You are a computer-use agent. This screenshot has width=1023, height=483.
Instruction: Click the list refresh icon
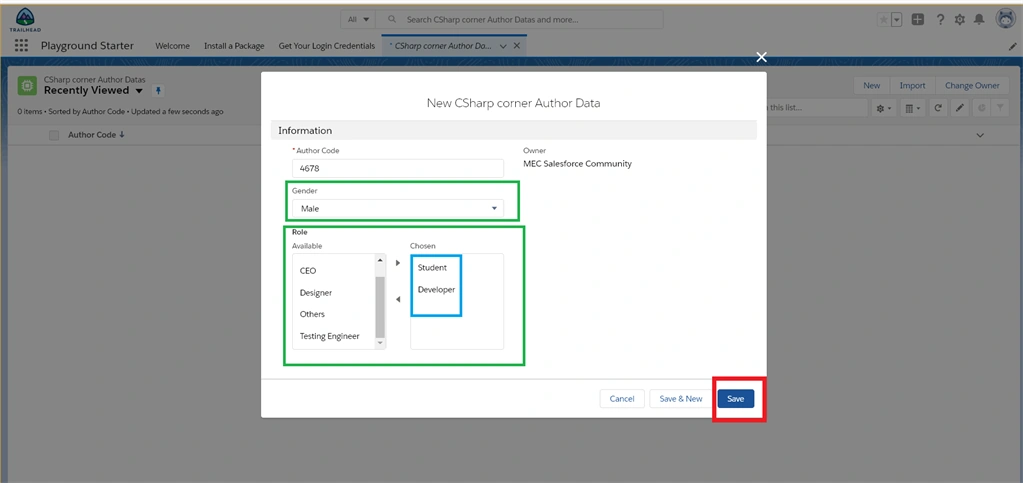938,108
